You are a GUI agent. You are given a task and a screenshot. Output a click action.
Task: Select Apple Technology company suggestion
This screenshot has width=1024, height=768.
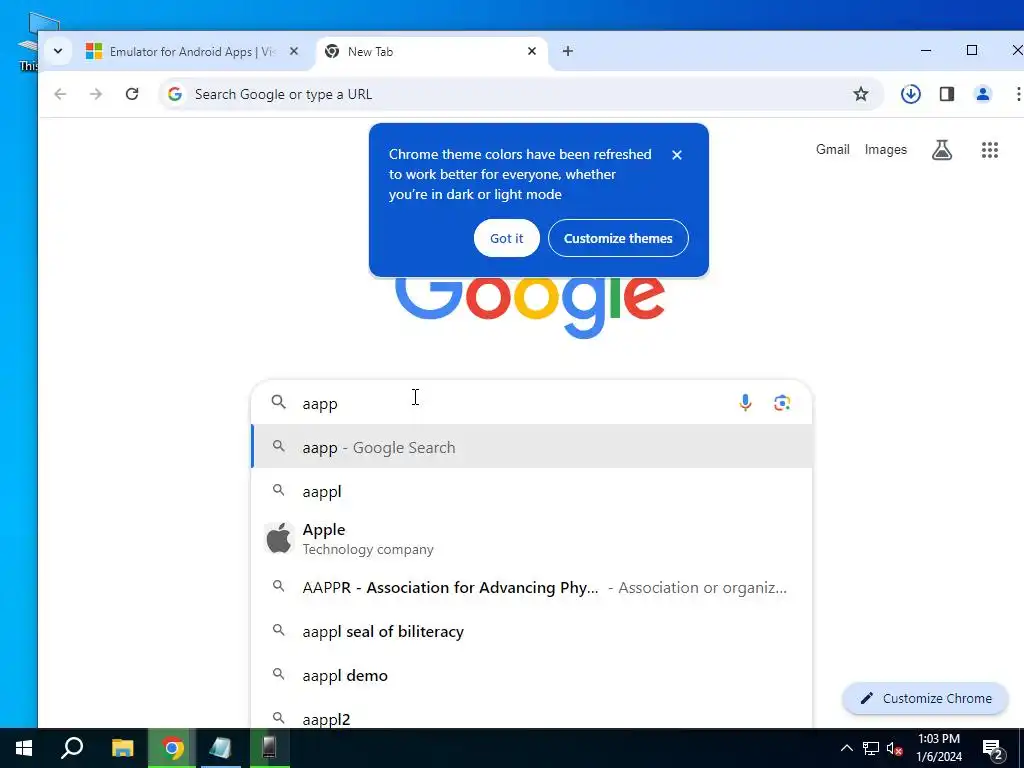(532, 539)
